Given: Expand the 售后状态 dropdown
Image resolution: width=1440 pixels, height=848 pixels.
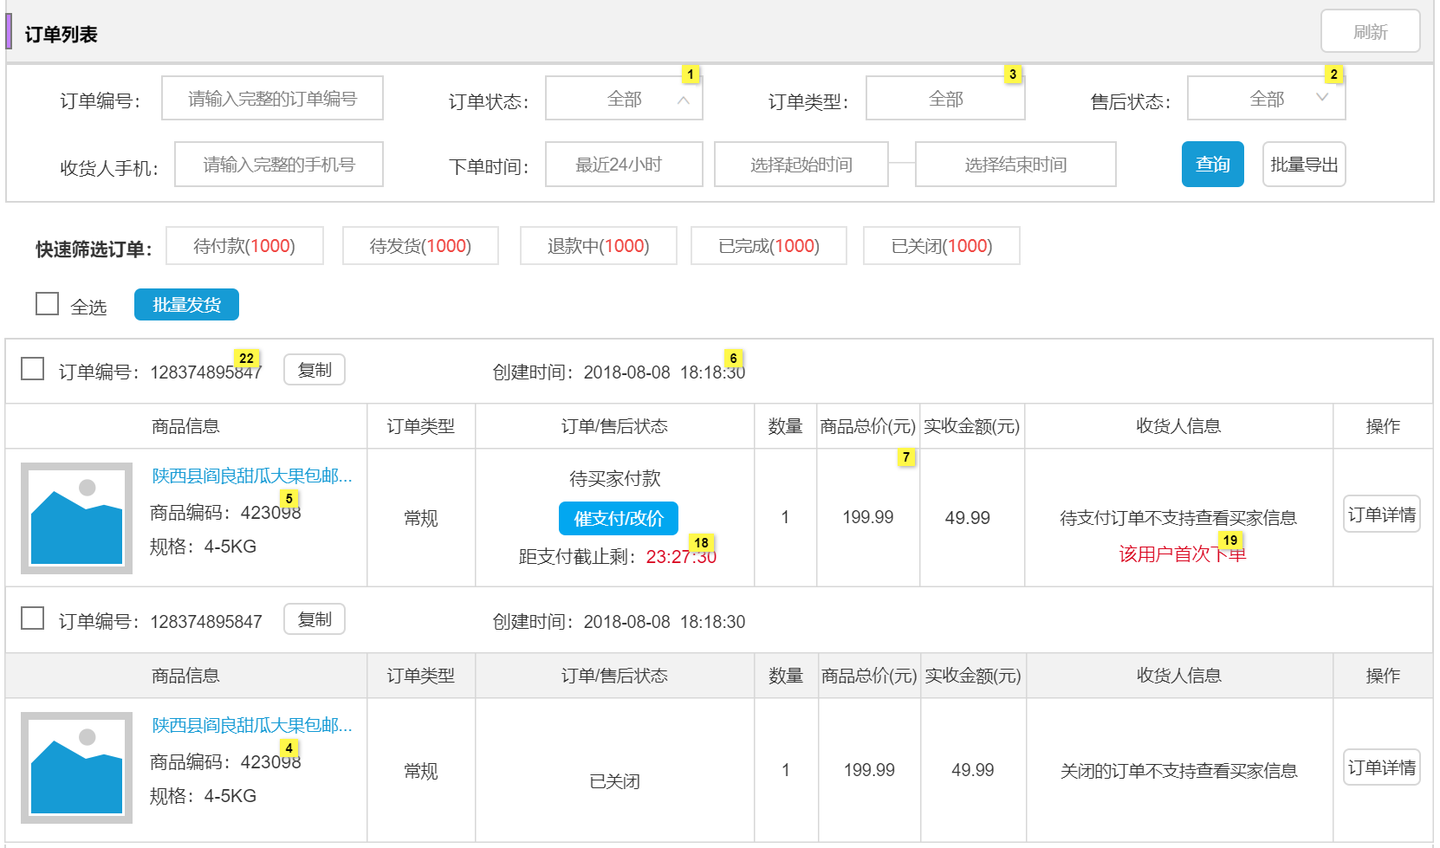Looking at the screenshot, I should tap(1266, 98).
